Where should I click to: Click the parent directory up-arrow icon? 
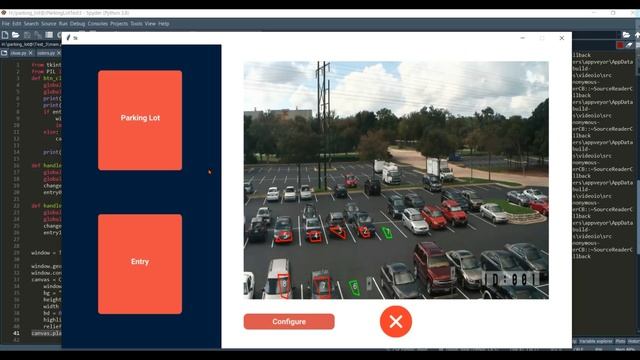(x=637, y=35)
